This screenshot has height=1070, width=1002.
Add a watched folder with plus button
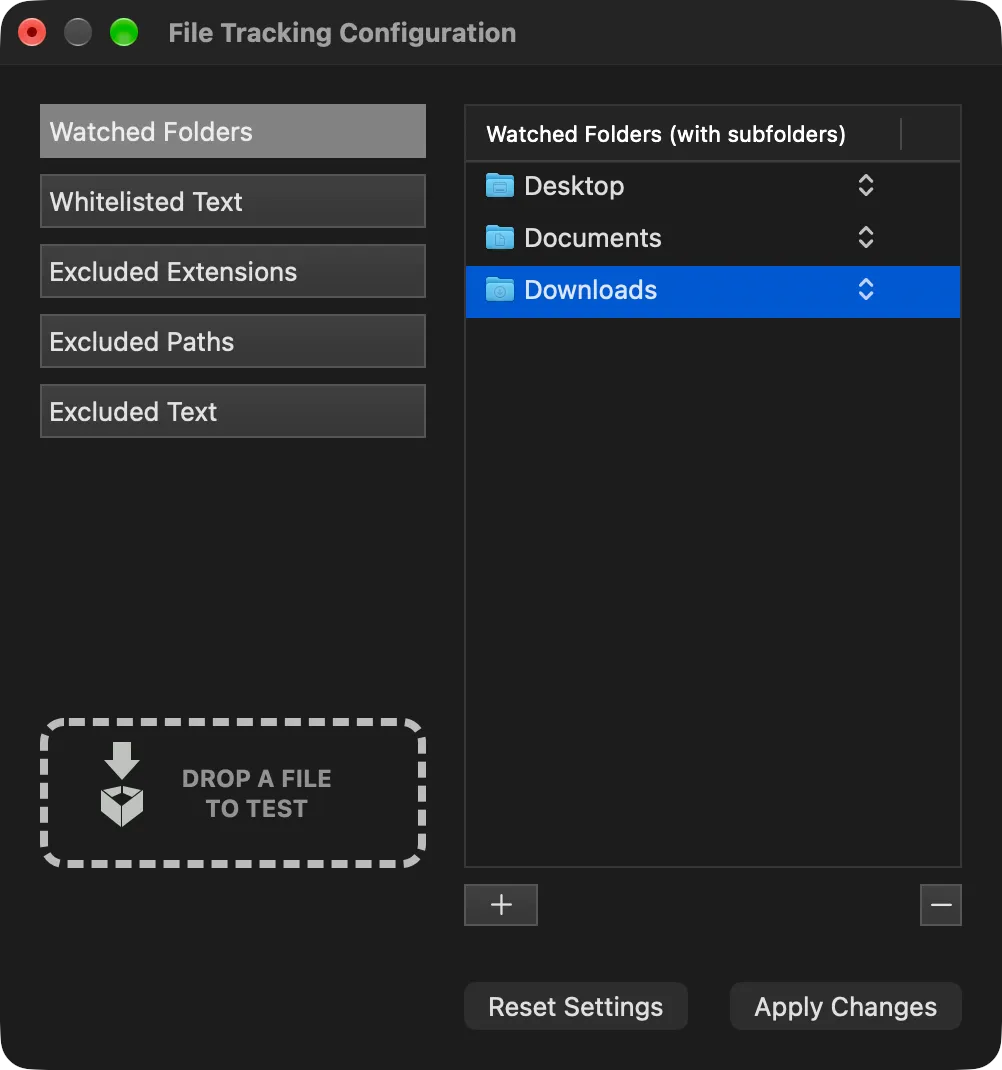click(501, 905)
